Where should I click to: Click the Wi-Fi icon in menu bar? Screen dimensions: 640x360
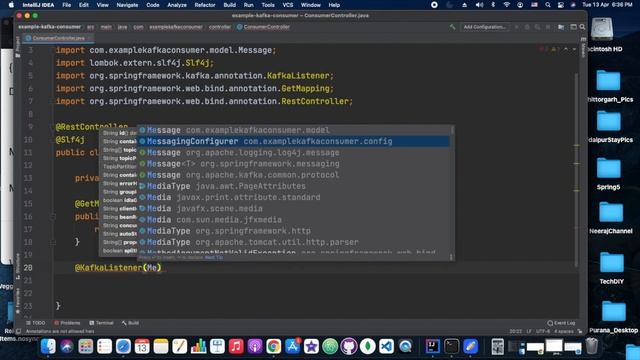[507, 5]
